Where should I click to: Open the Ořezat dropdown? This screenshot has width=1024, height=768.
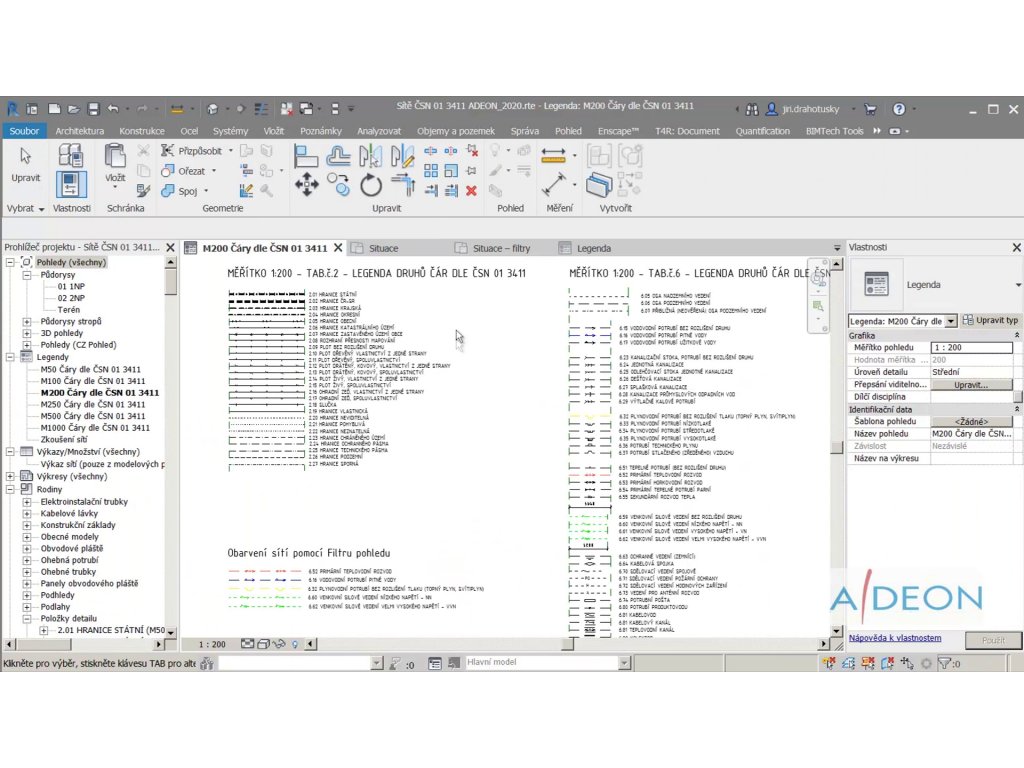[x=214, y=171]
